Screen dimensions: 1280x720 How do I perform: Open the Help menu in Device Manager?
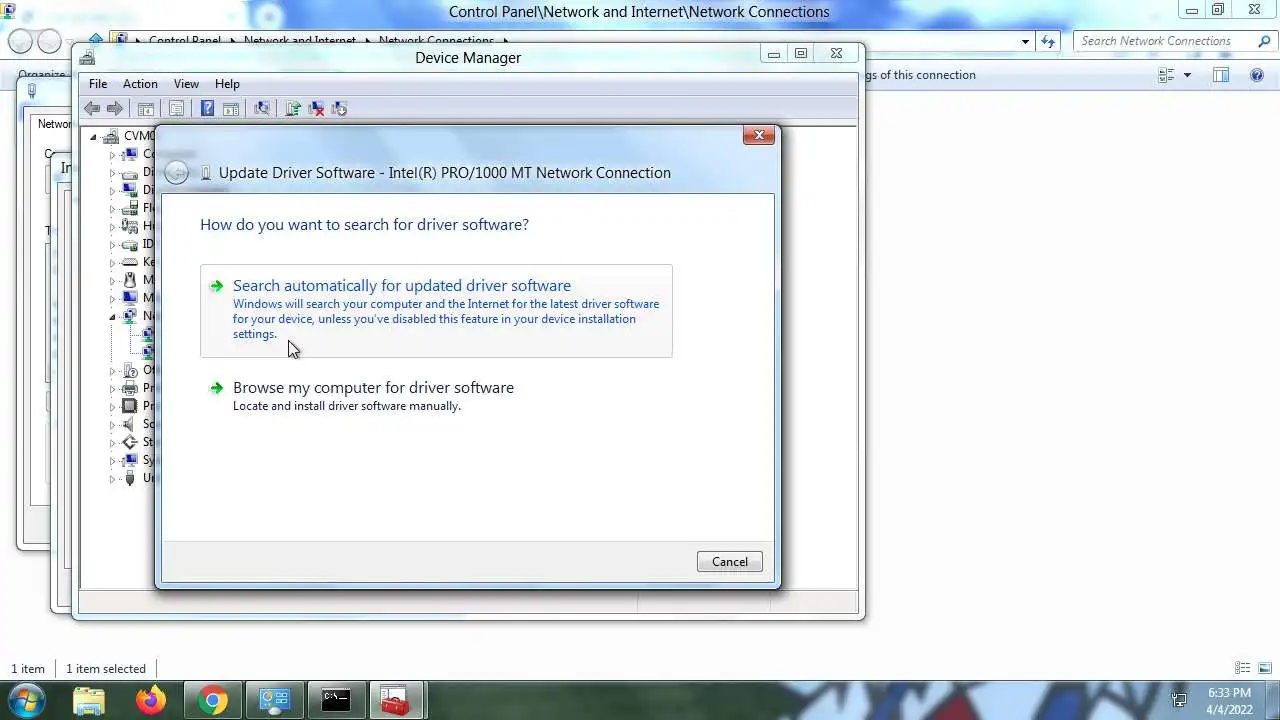tap(227, 84)
